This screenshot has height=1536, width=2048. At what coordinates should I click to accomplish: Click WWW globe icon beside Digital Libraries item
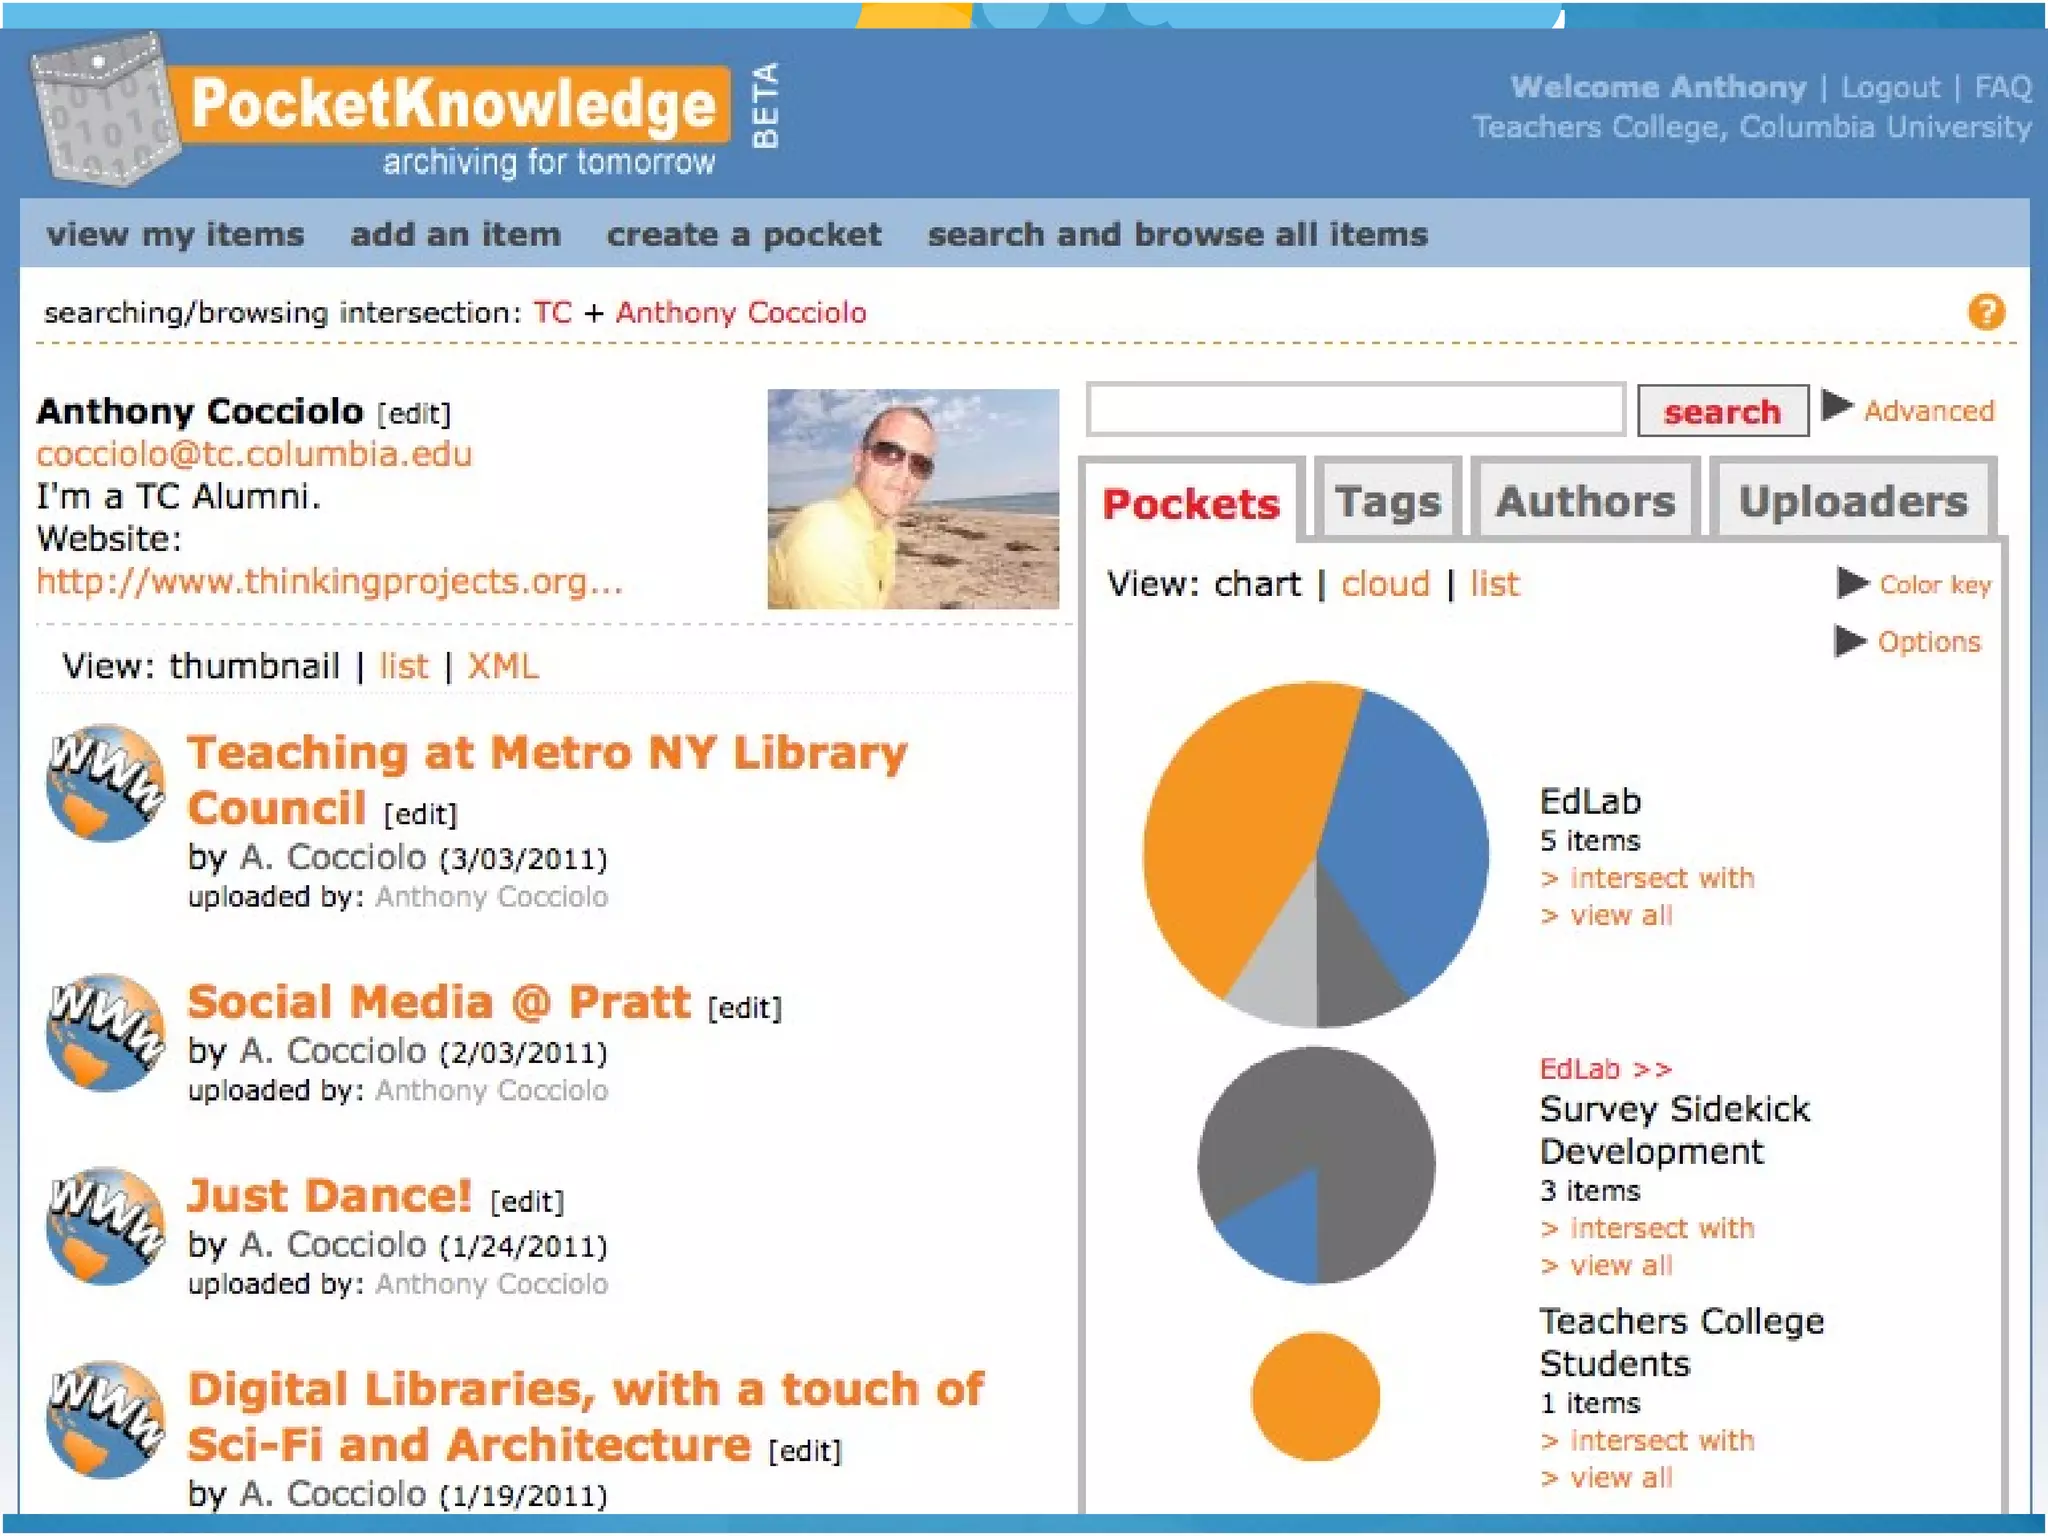(x=105, y=1420)
